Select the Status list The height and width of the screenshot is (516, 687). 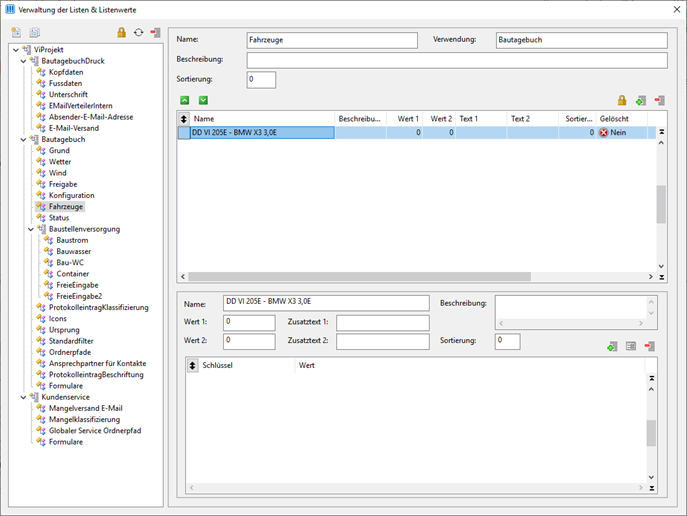click(59, 218)
